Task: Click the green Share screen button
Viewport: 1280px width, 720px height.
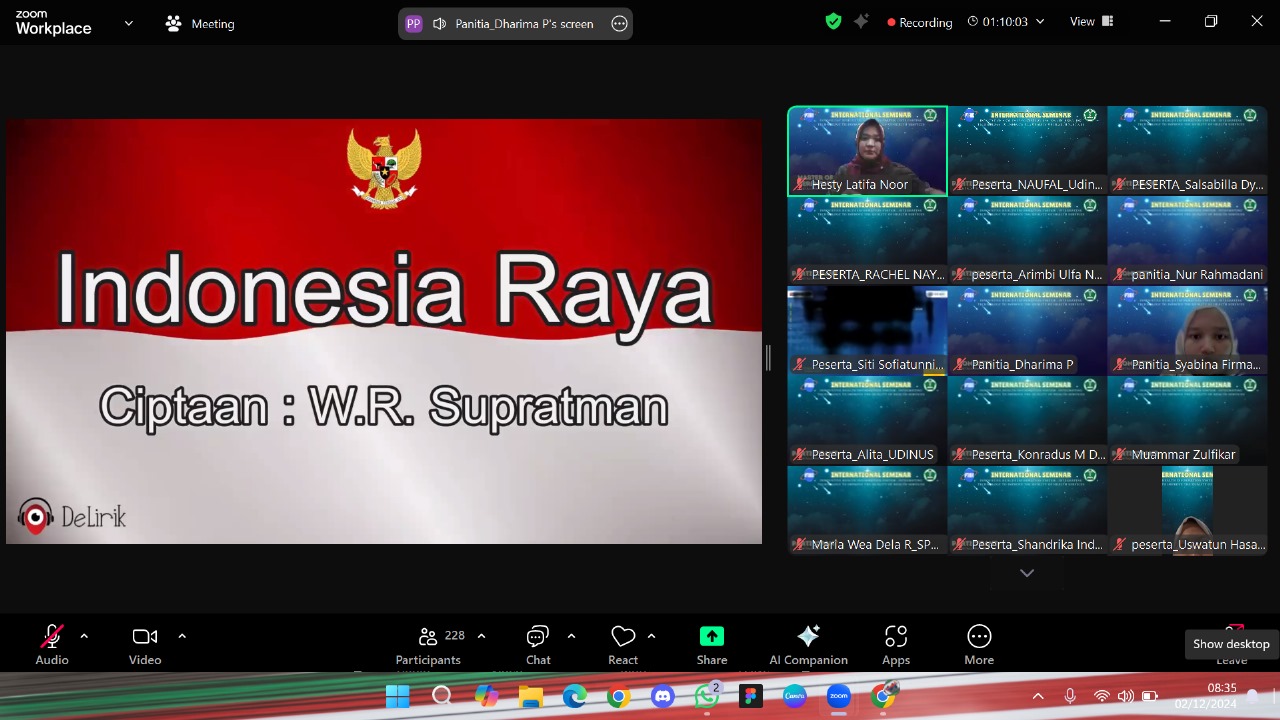Action: tap(712, 644)
